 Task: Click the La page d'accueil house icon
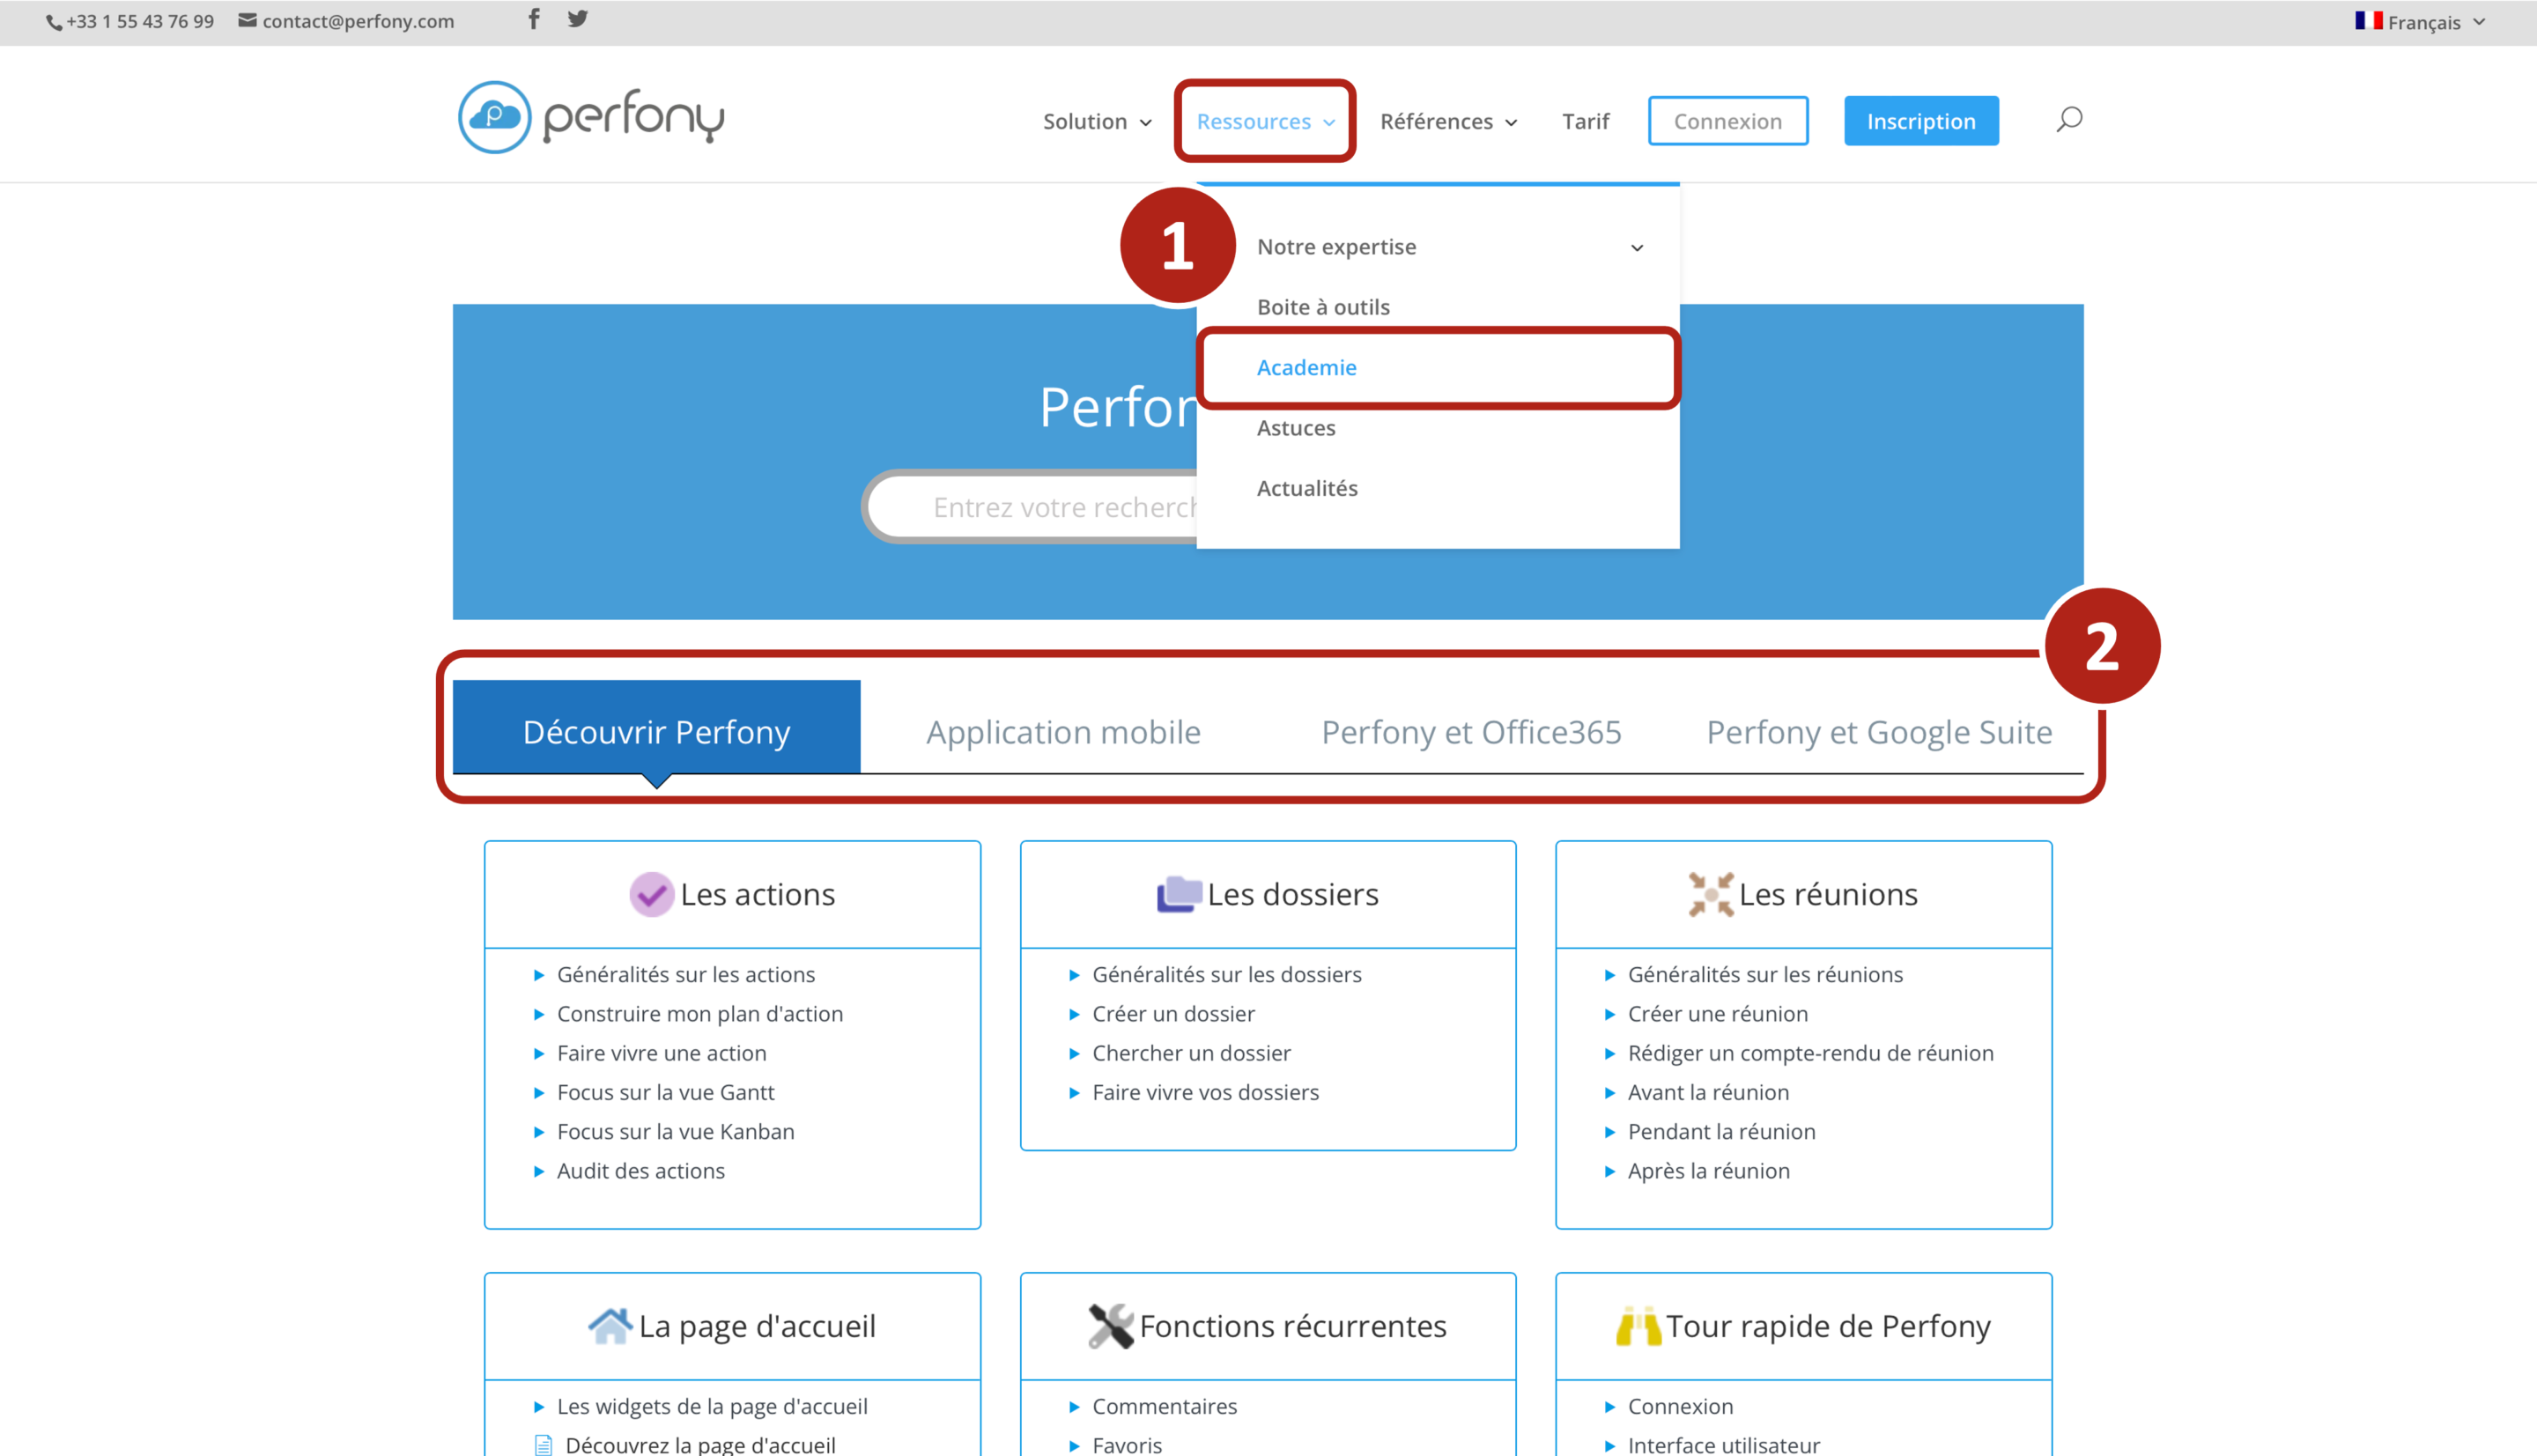pos(610,1326)
